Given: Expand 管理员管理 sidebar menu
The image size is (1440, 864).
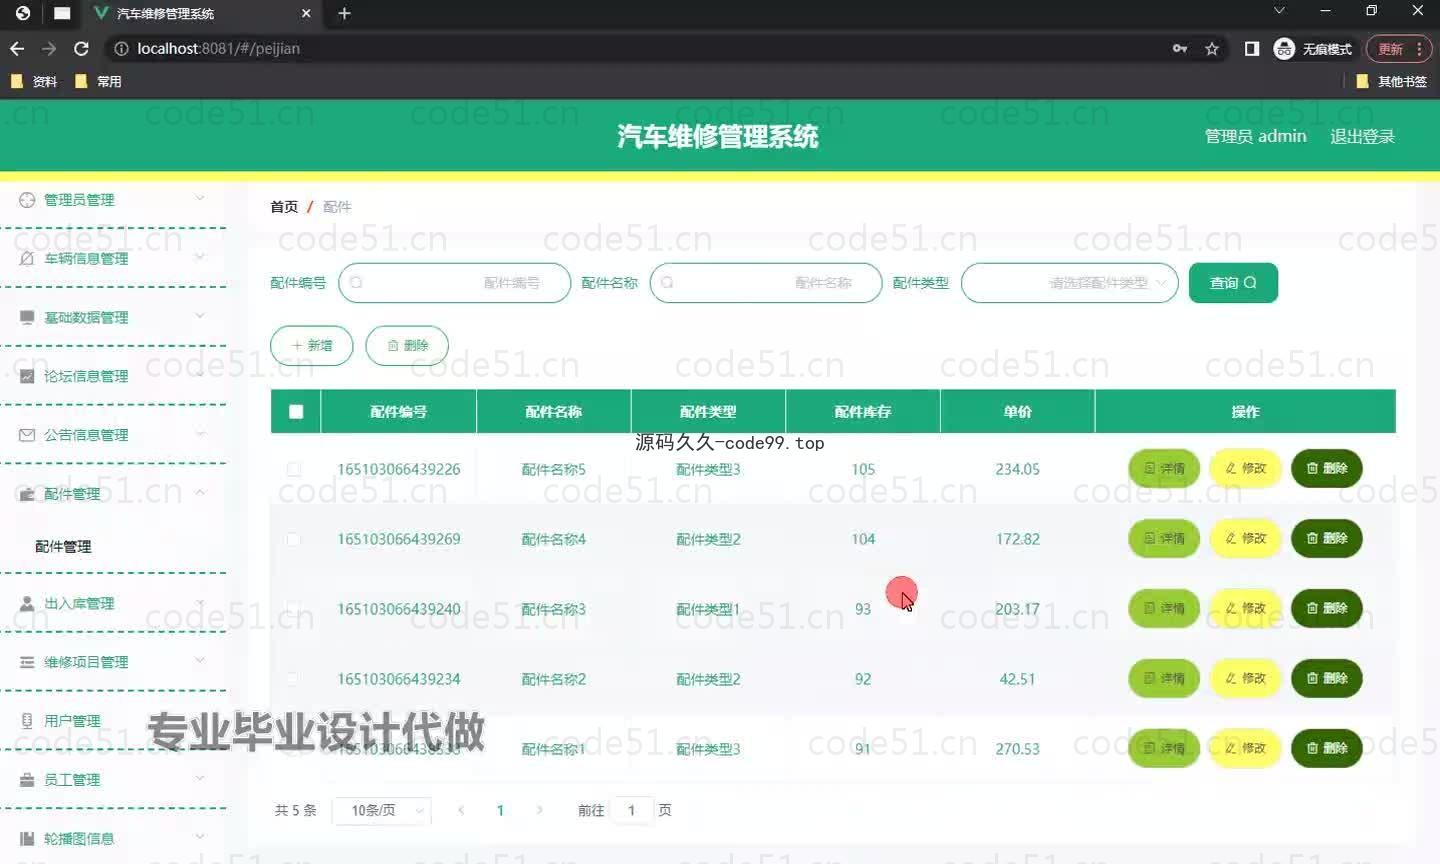Looking at the screenshot, I should point(113,199).
